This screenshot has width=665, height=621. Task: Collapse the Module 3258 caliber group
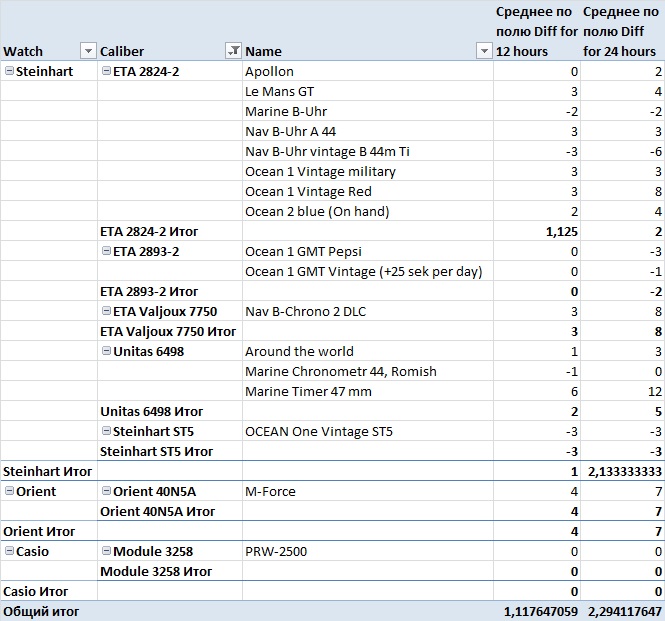click(106, 551)
